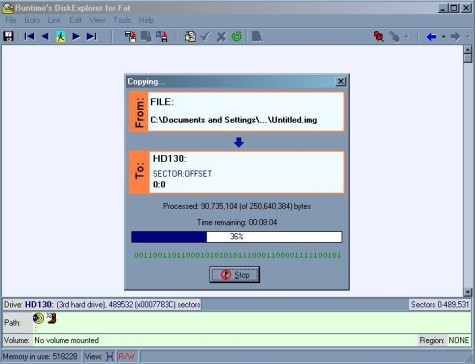Image resolution: width=475 pixels, height=364 pixels.
Task: Click the running figure goto icon
Action: point(61,36)
